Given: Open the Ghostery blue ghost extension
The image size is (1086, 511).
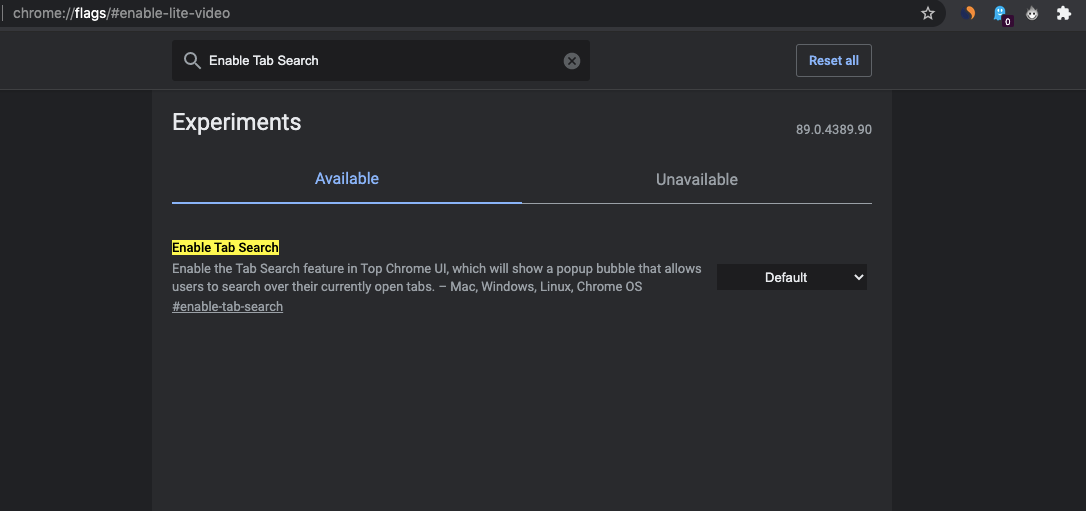Looking at the screenshot, I should (x=998, y=13).
